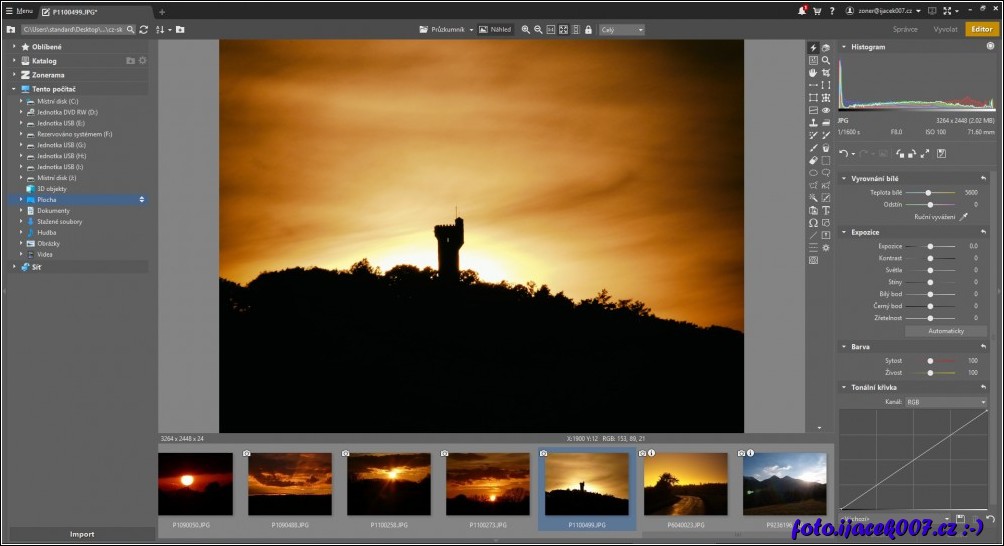Toggle the Náhled preview mode

tap(495, 29)
